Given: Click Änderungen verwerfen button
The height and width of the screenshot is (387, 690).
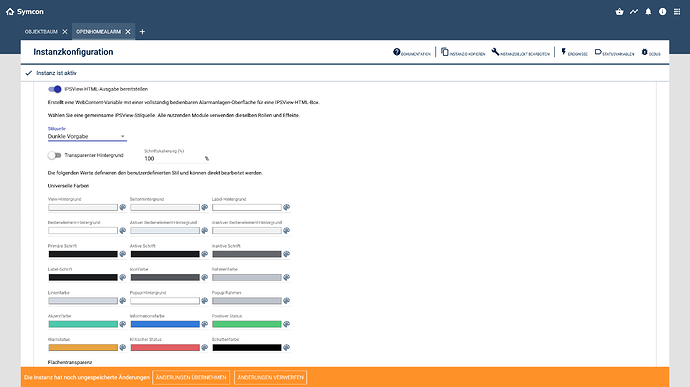Looking at the screenshot, I should (x=271, y=377).
